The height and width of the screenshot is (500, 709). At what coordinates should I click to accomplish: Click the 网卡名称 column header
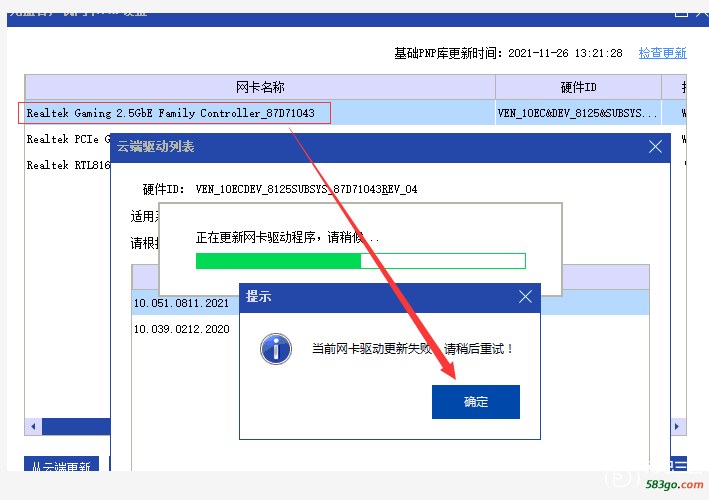coord(260,87)
